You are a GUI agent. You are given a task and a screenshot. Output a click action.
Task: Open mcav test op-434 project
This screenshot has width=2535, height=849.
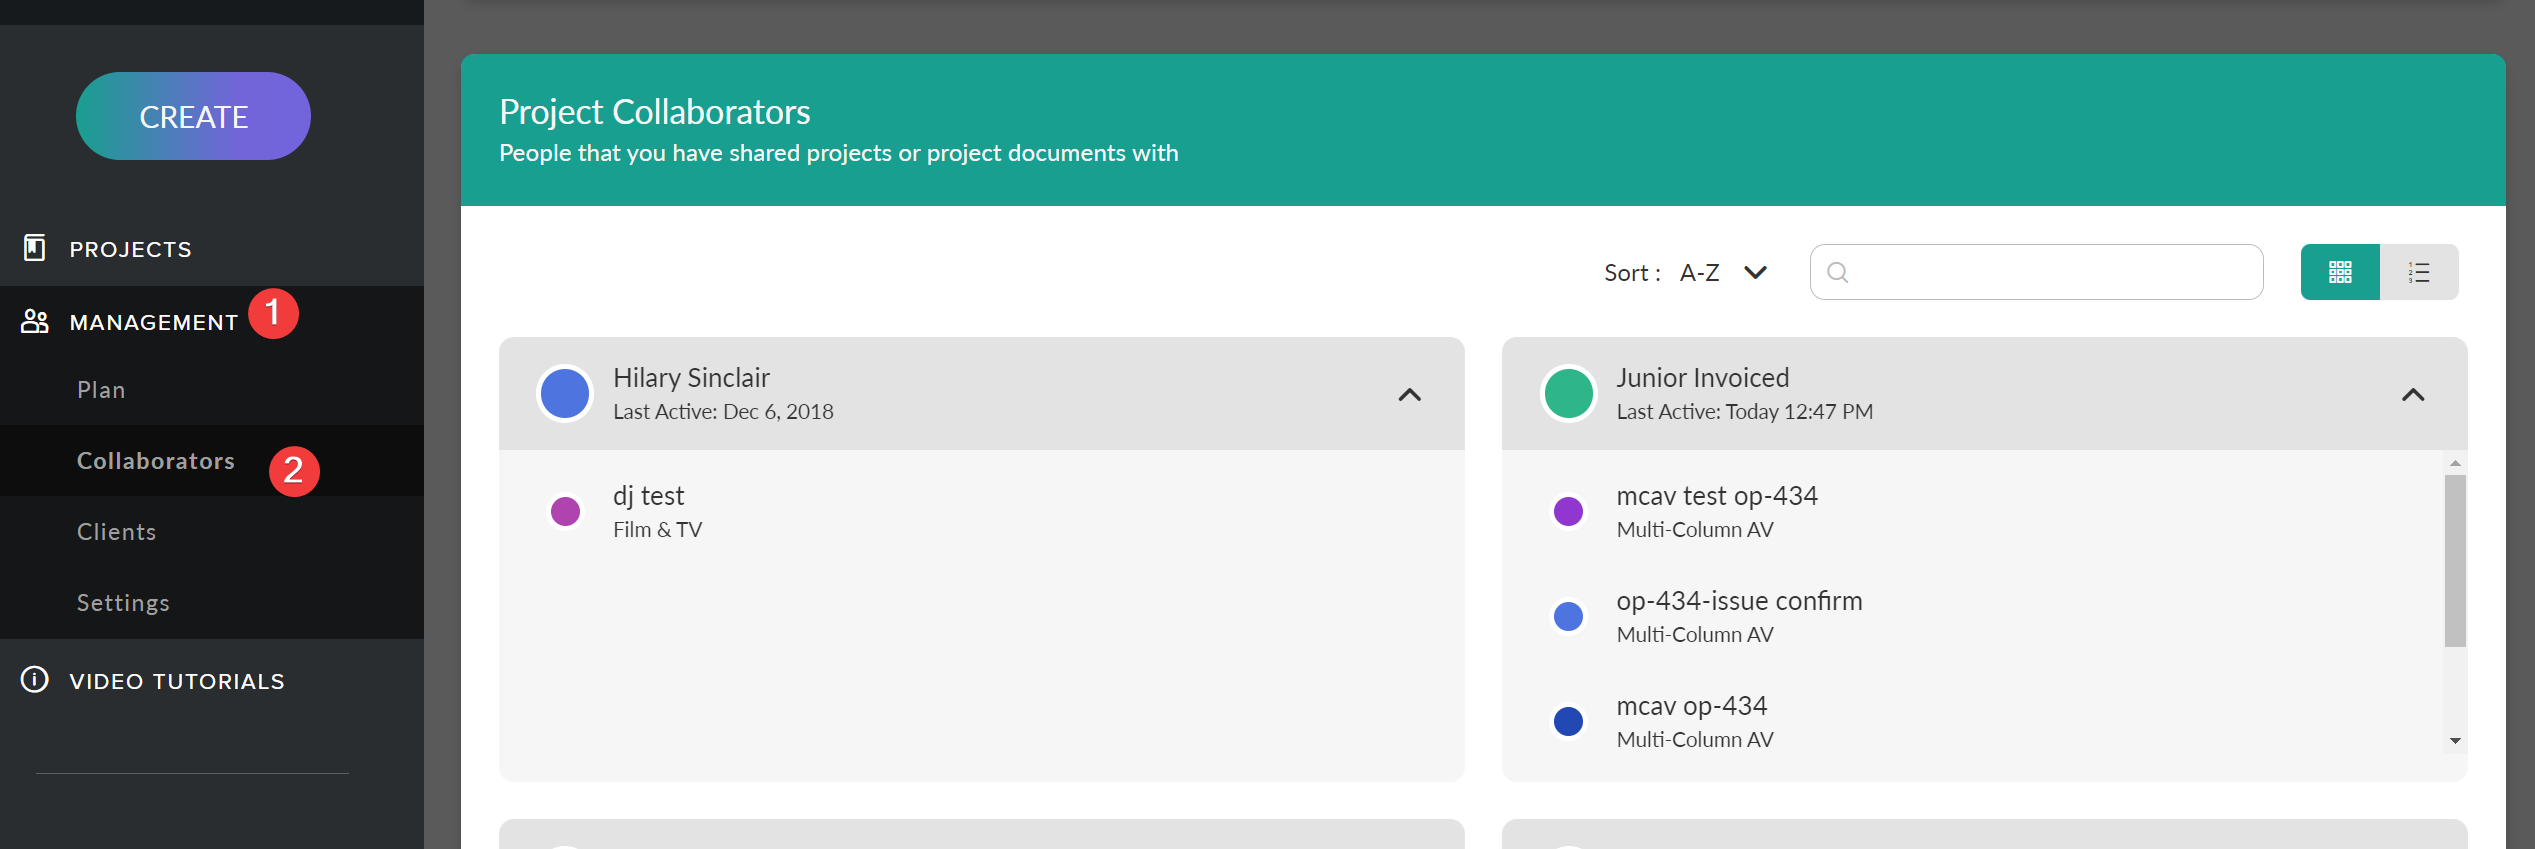click(x=1717, y=496)
